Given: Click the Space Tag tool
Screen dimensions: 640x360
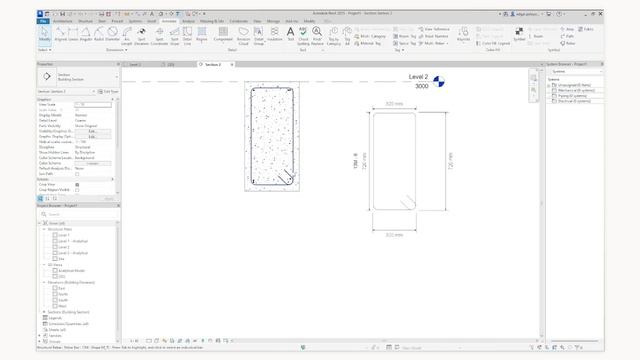Looking at the screenshot, I should [404, 43].
